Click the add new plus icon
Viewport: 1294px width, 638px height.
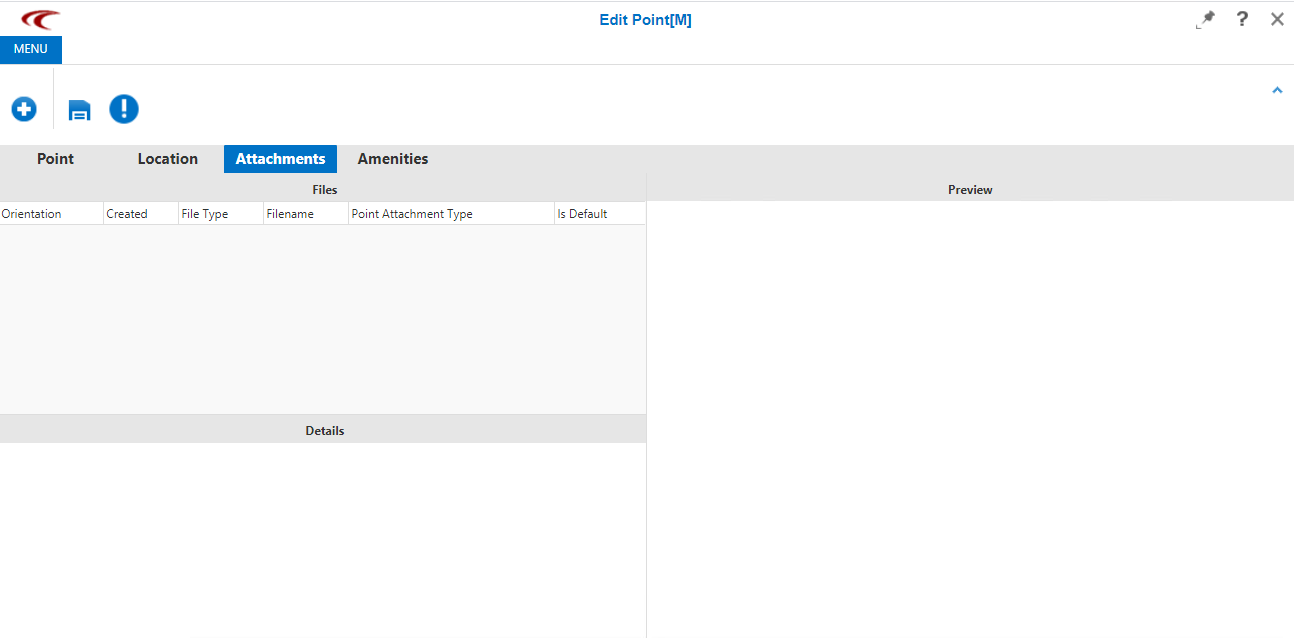24,109
